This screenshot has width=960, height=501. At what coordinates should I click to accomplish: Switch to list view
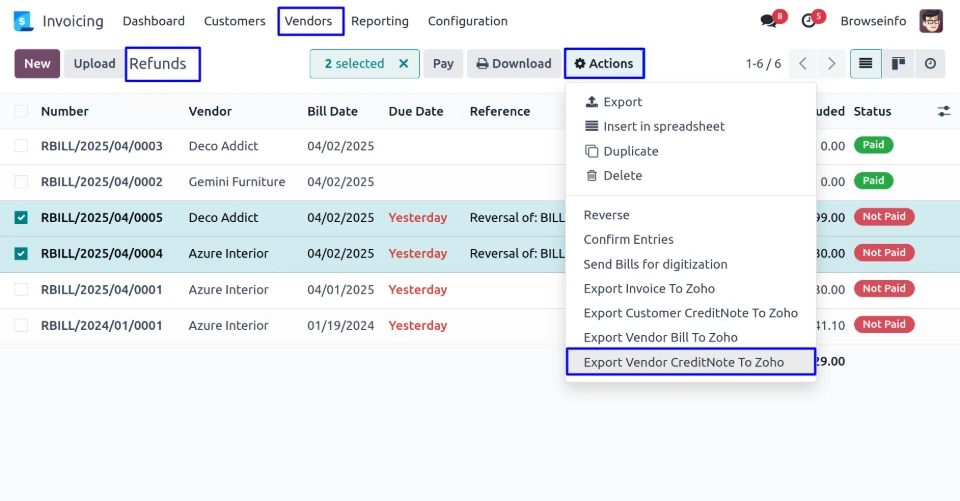tap(865, 64)
